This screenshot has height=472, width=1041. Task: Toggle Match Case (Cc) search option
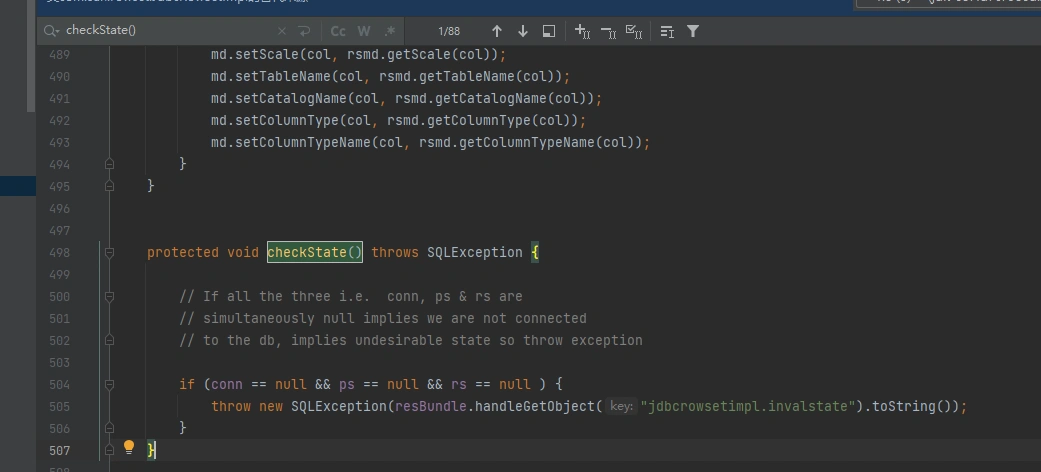(x=338, y=31)
